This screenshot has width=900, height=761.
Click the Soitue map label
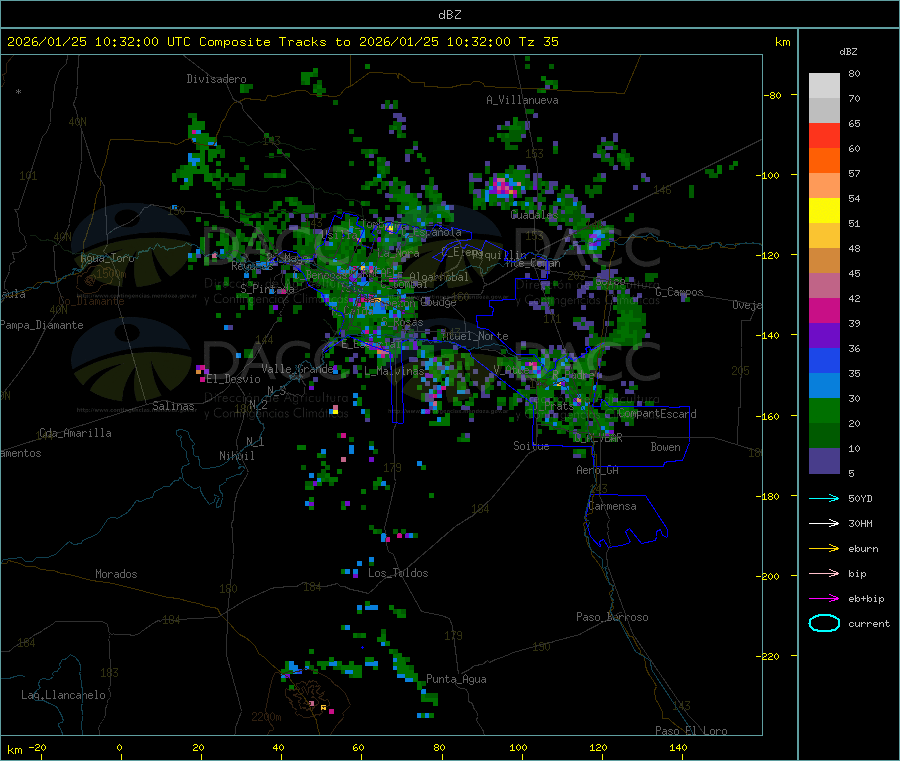point(531,446)
